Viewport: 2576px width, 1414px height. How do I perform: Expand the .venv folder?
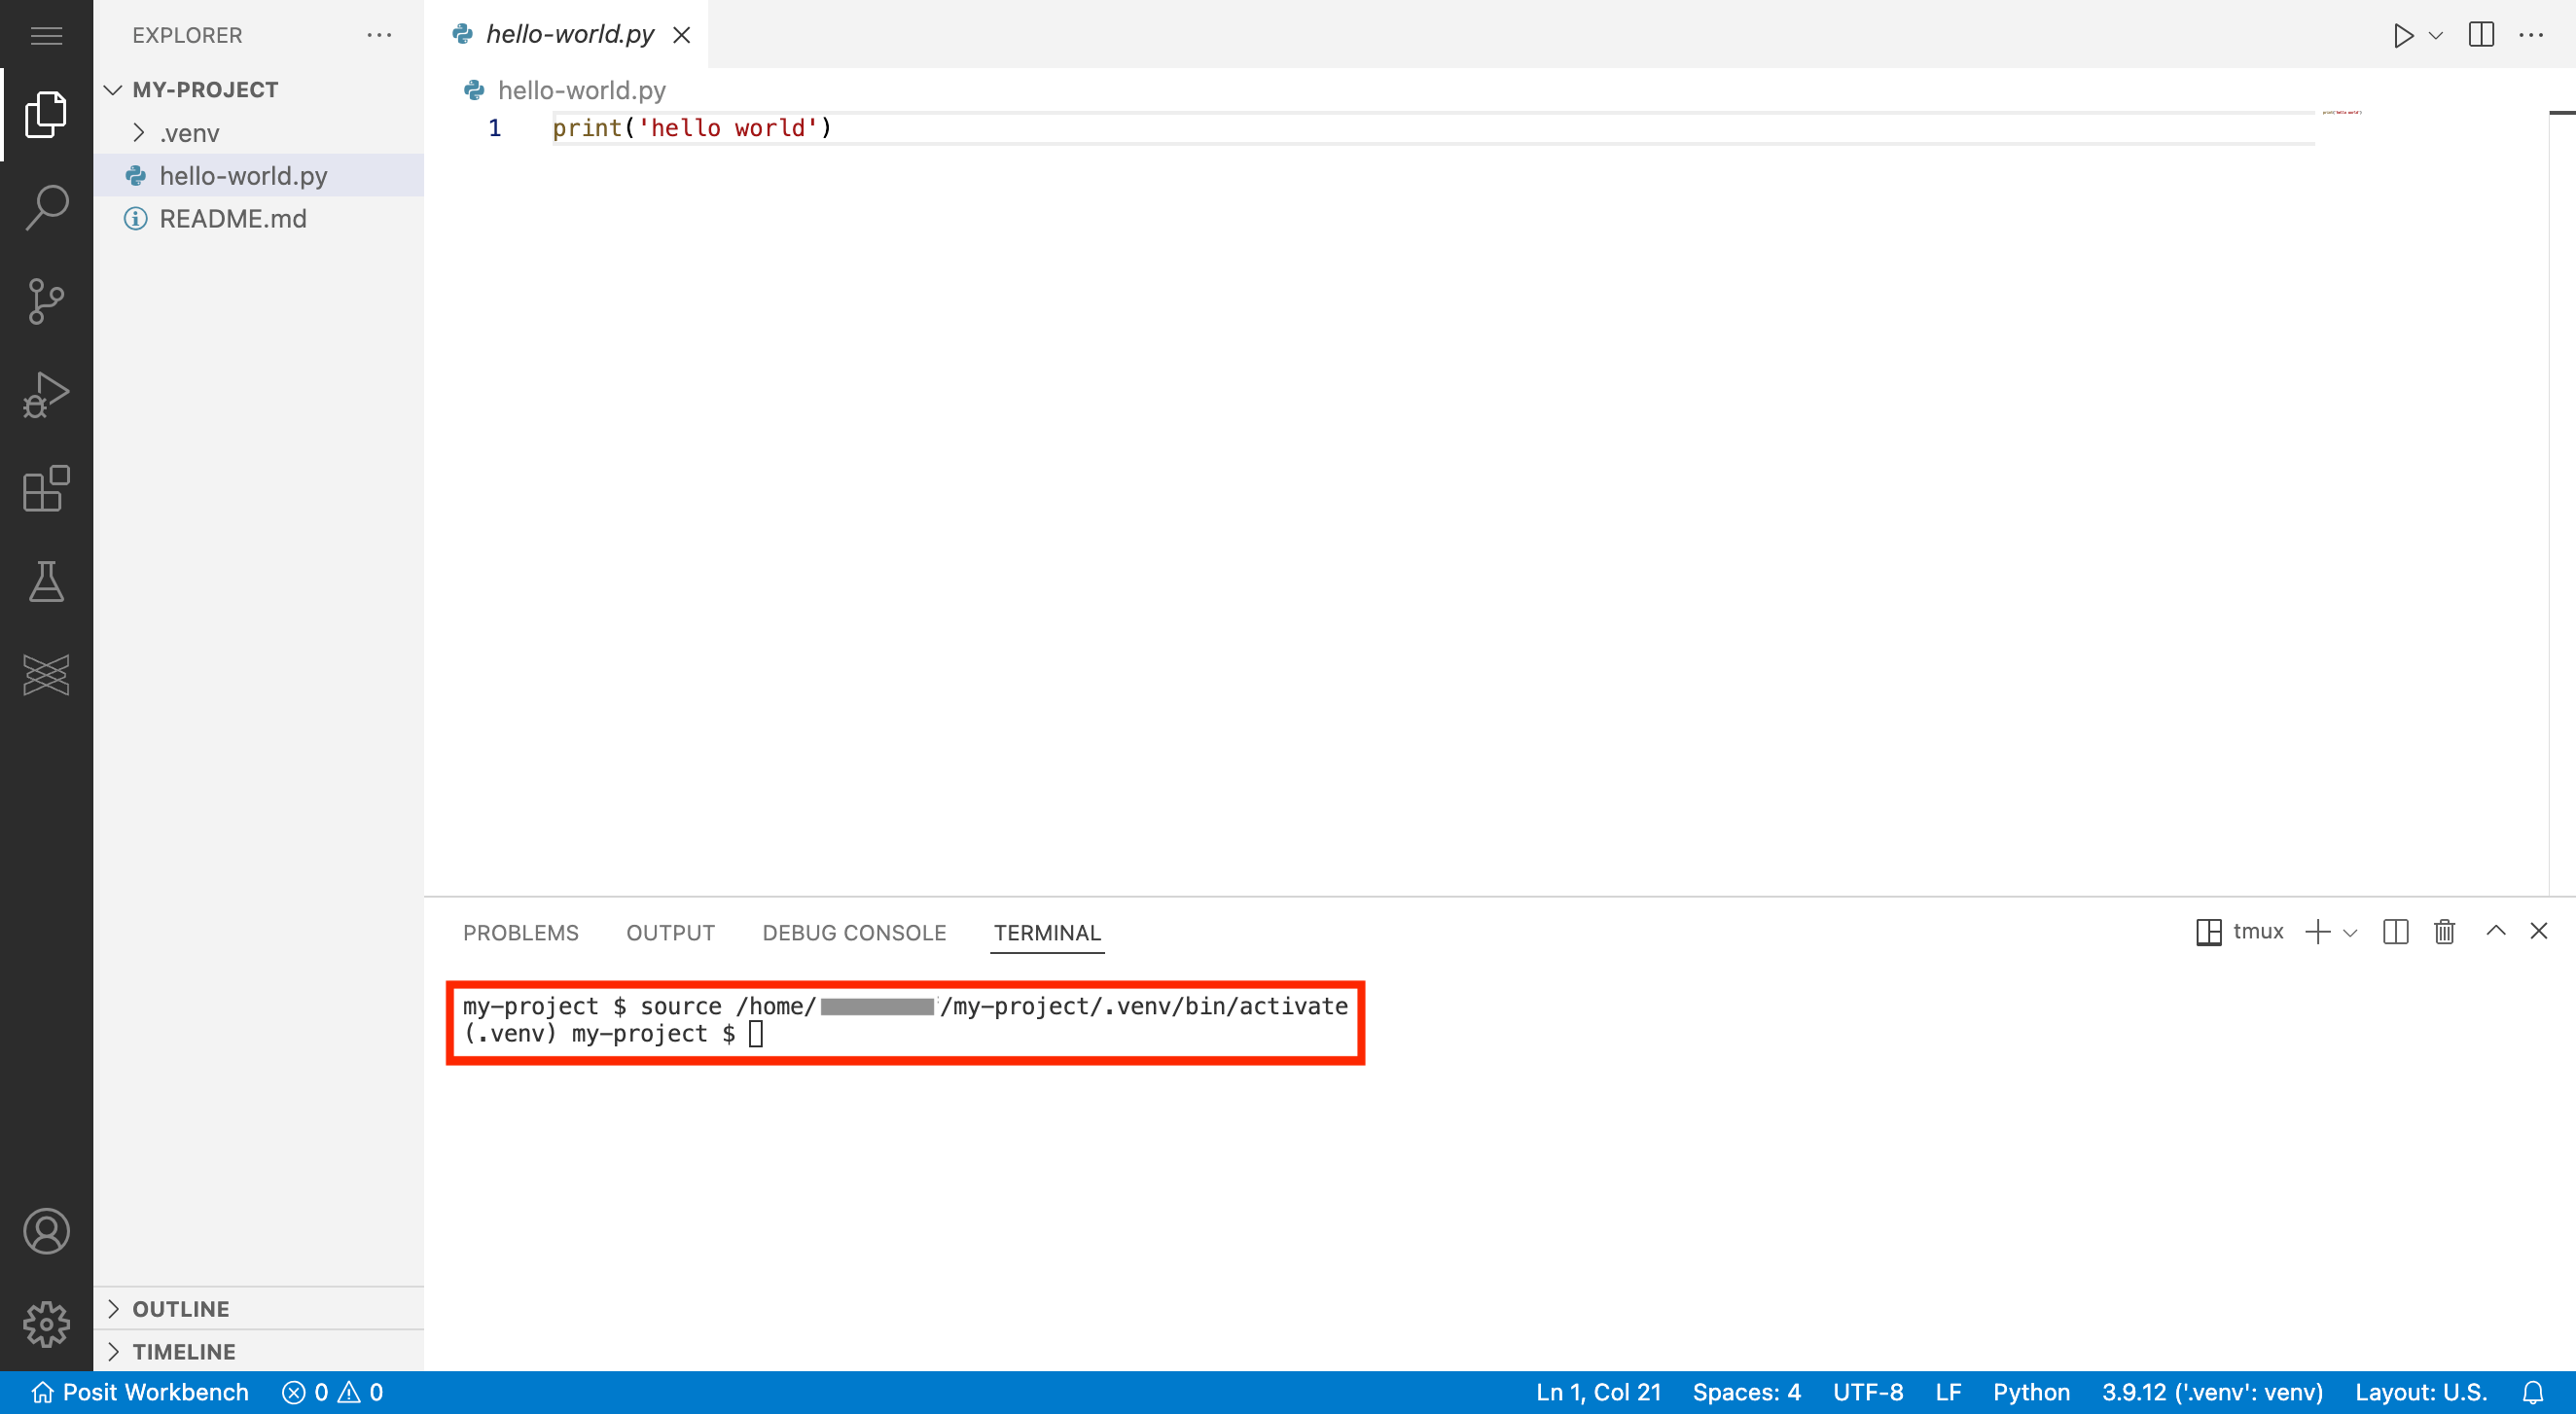(258, 133)
